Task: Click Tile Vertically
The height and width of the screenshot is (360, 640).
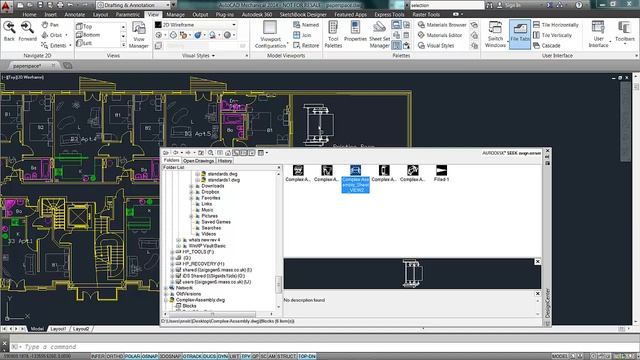Action: click(552, 35)
